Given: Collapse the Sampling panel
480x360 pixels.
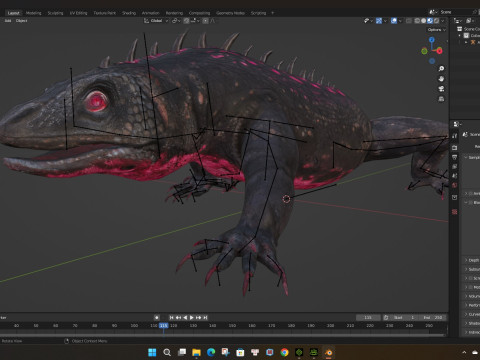Looking at the screenshot, I should [x=466, y=157].
